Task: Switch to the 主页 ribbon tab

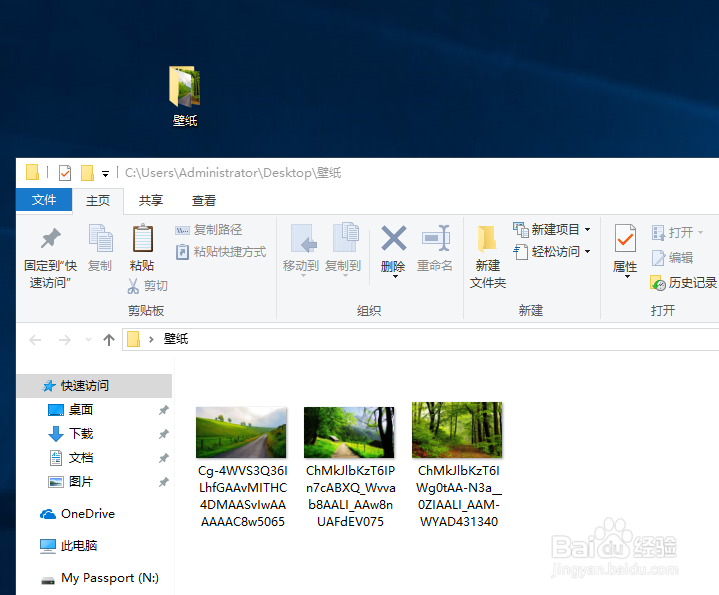Action: pyautogui.click(x=98, y=201)
